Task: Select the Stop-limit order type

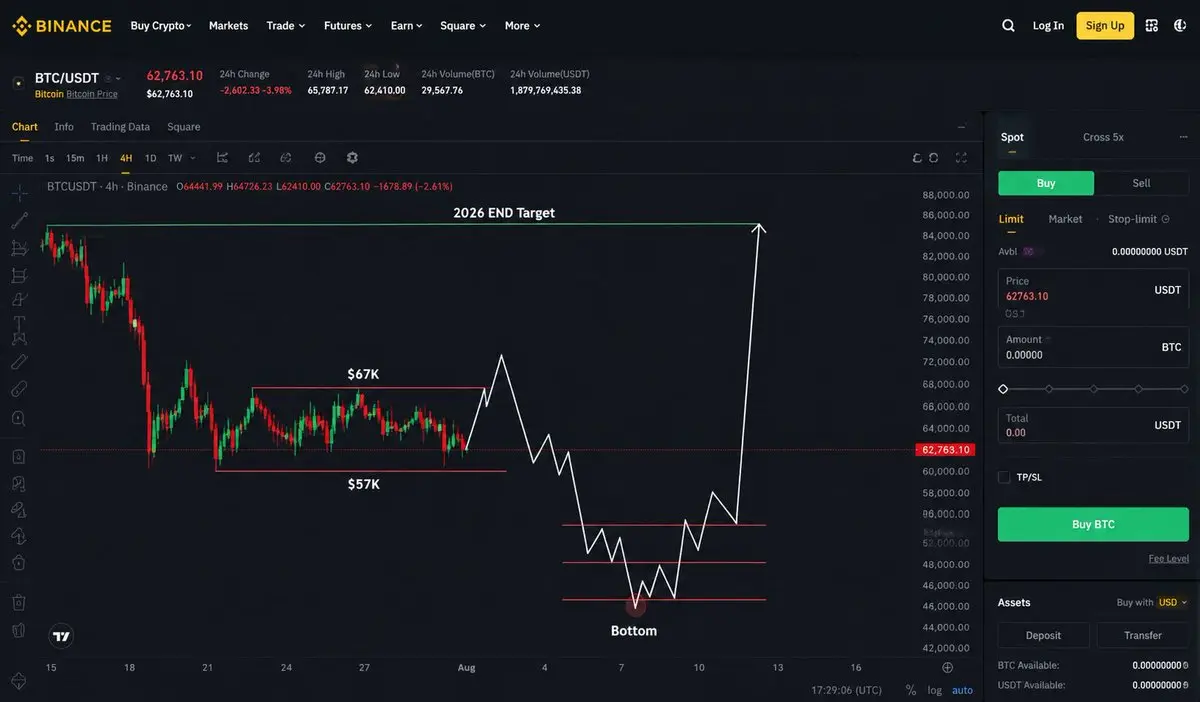Action: tap(1132, 219)
